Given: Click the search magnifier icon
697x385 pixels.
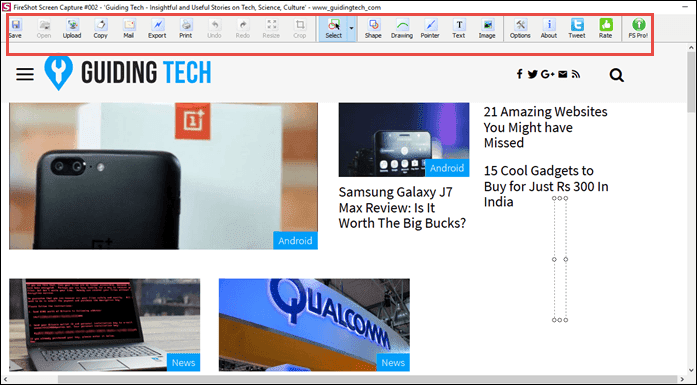Looking at the screenshot, I should coord(617,75).
